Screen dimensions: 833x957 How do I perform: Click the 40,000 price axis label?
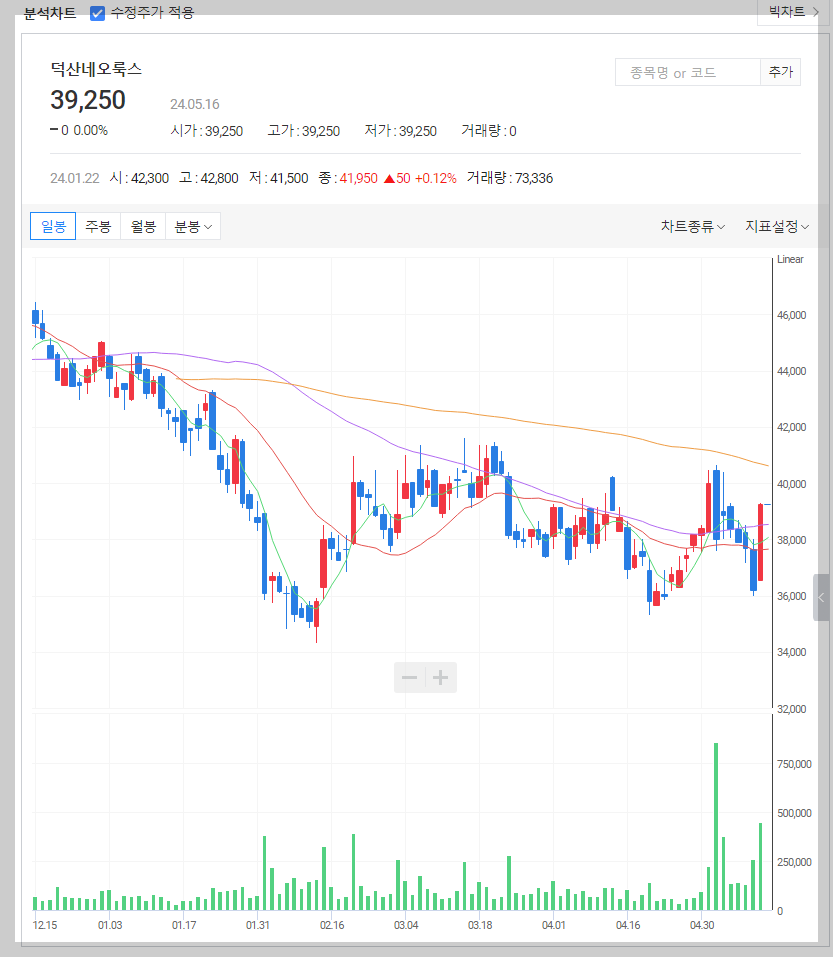(x=792, y=484)
